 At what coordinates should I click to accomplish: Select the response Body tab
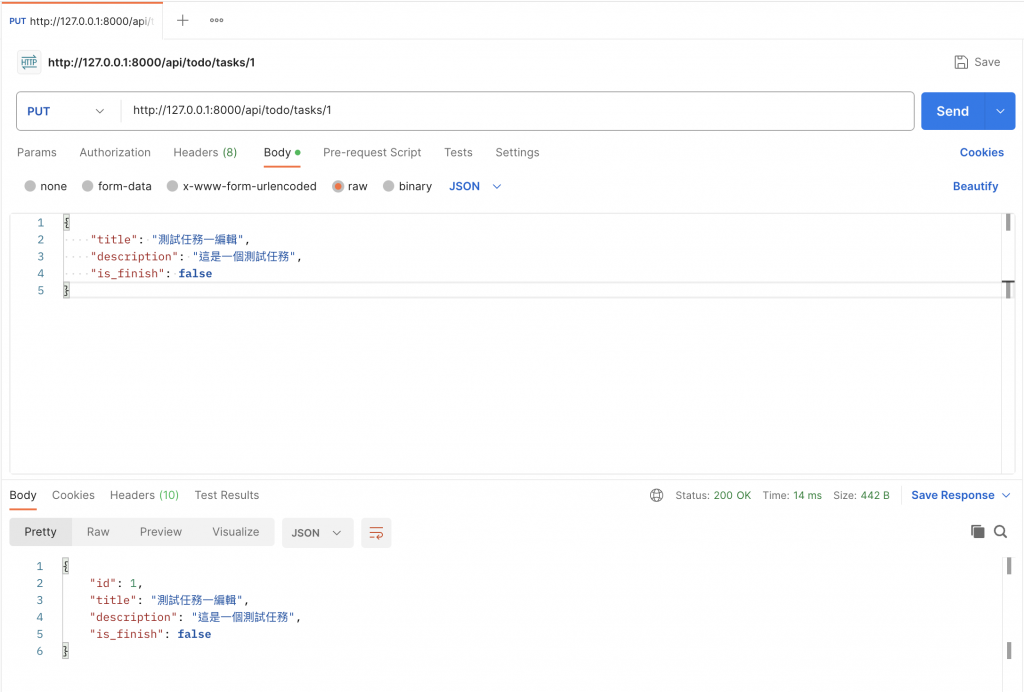tap(23, 495)
